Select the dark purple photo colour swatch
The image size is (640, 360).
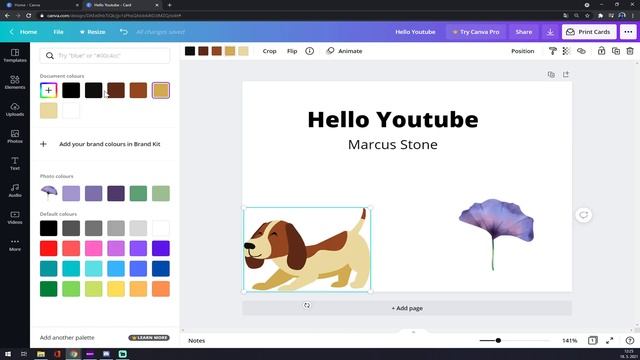point(116,193)
